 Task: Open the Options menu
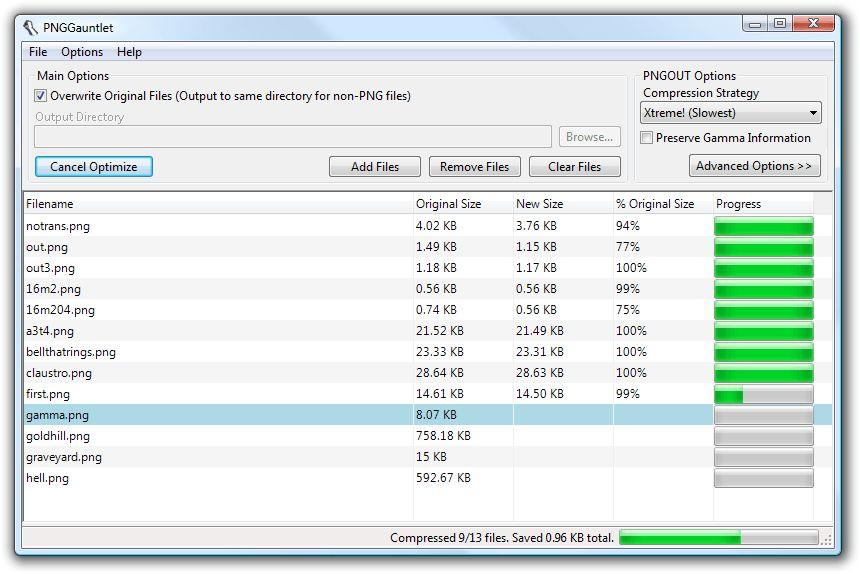(82, 52)
